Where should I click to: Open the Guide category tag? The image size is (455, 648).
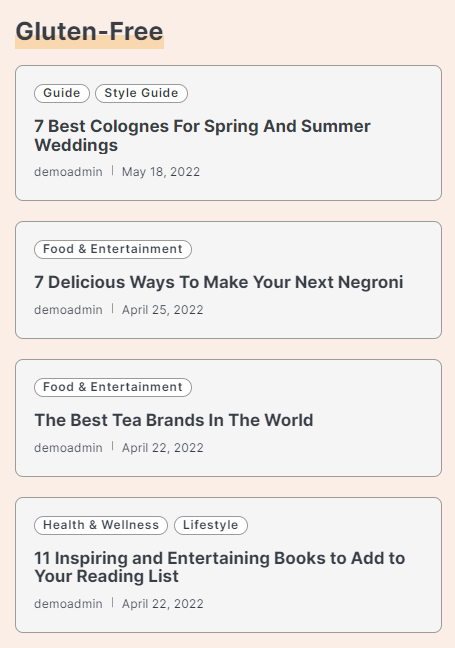coord(62,93)
